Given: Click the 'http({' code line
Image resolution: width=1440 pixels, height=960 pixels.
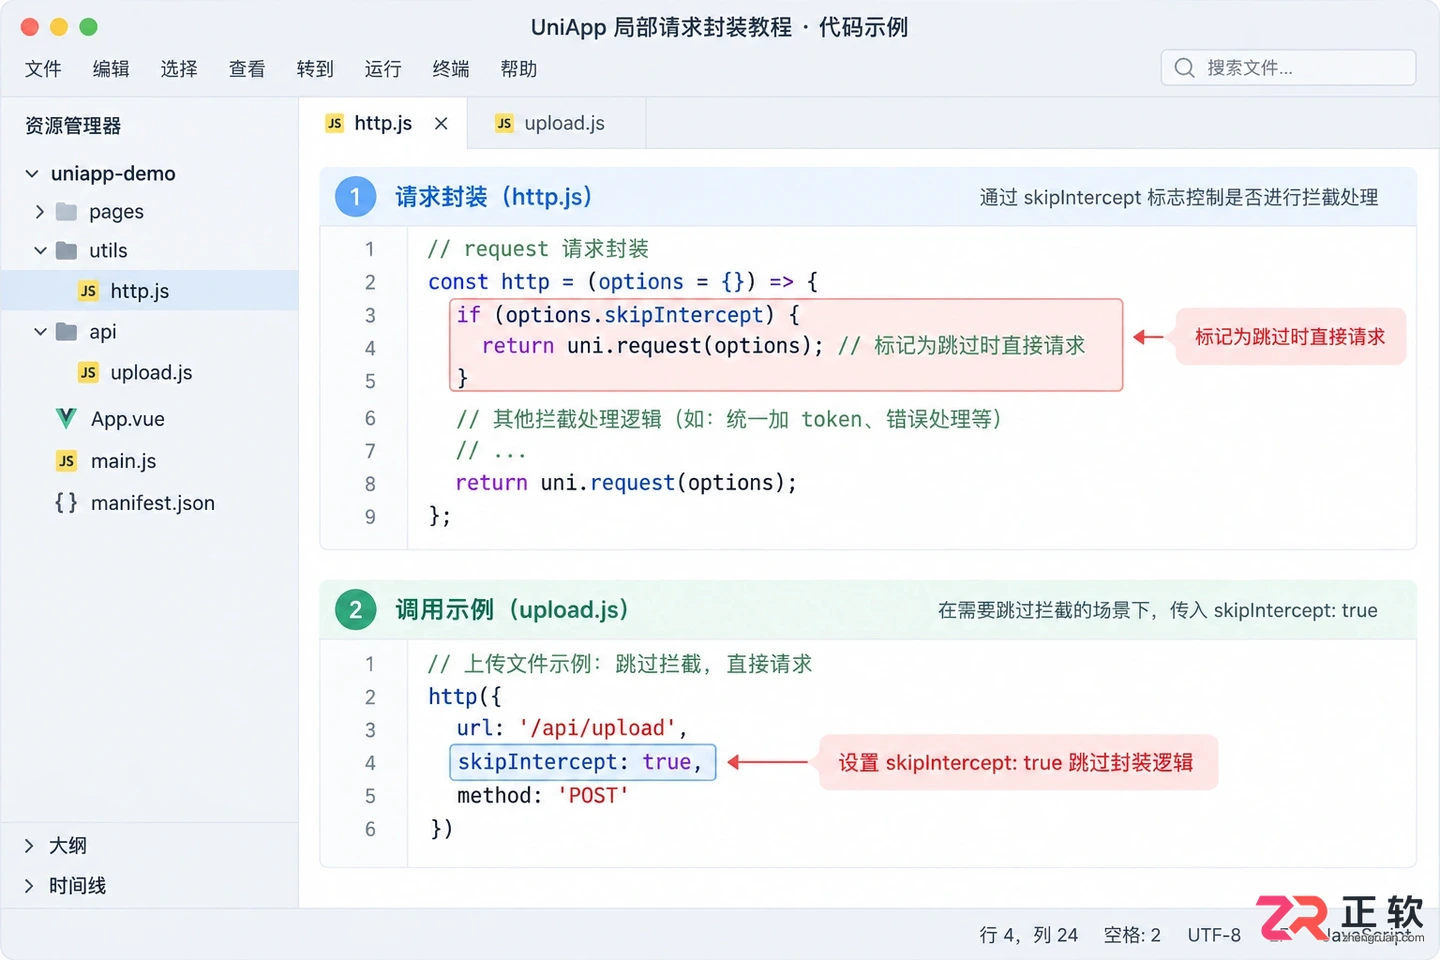Looking at the screenshot, I should click(x=465, y=697).
